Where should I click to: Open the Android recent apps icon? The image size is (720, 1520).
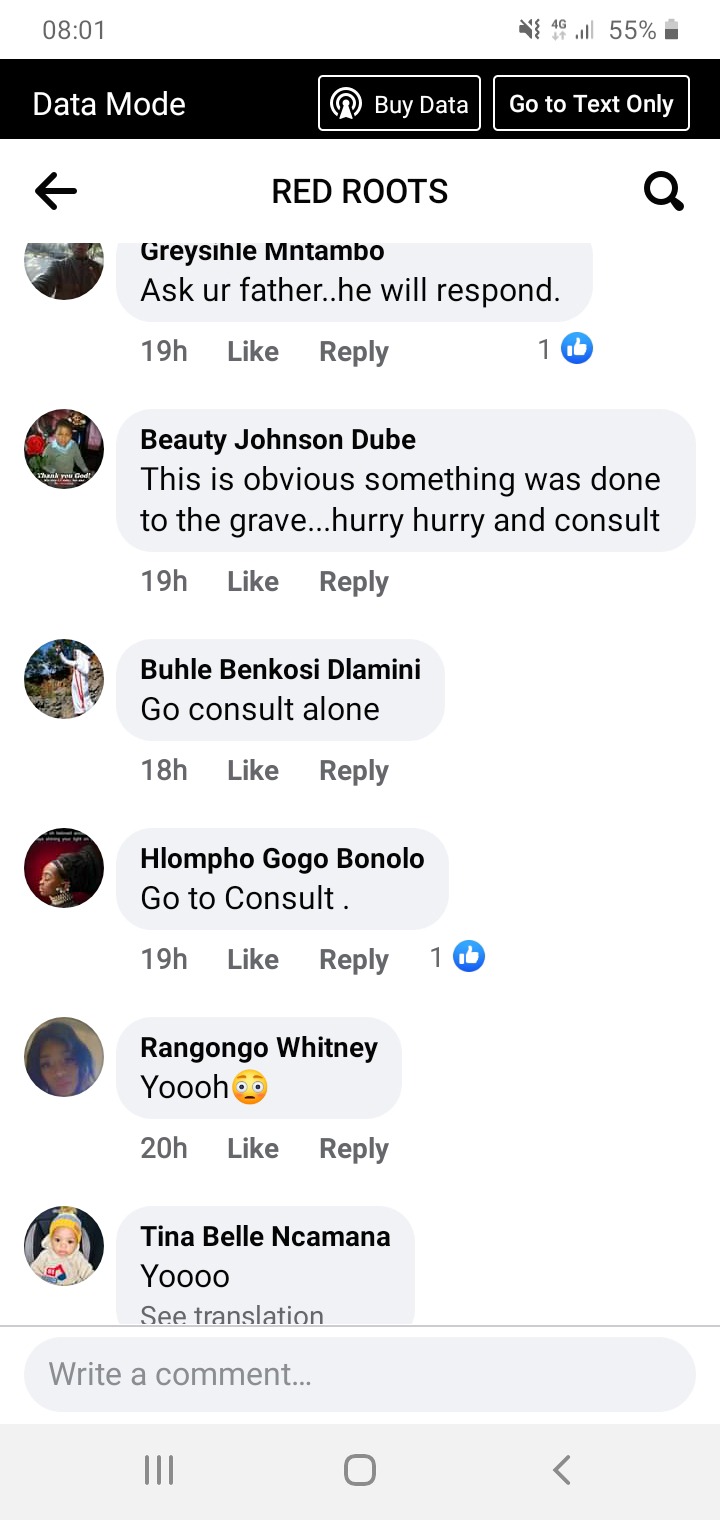(x=159, y=1469)
